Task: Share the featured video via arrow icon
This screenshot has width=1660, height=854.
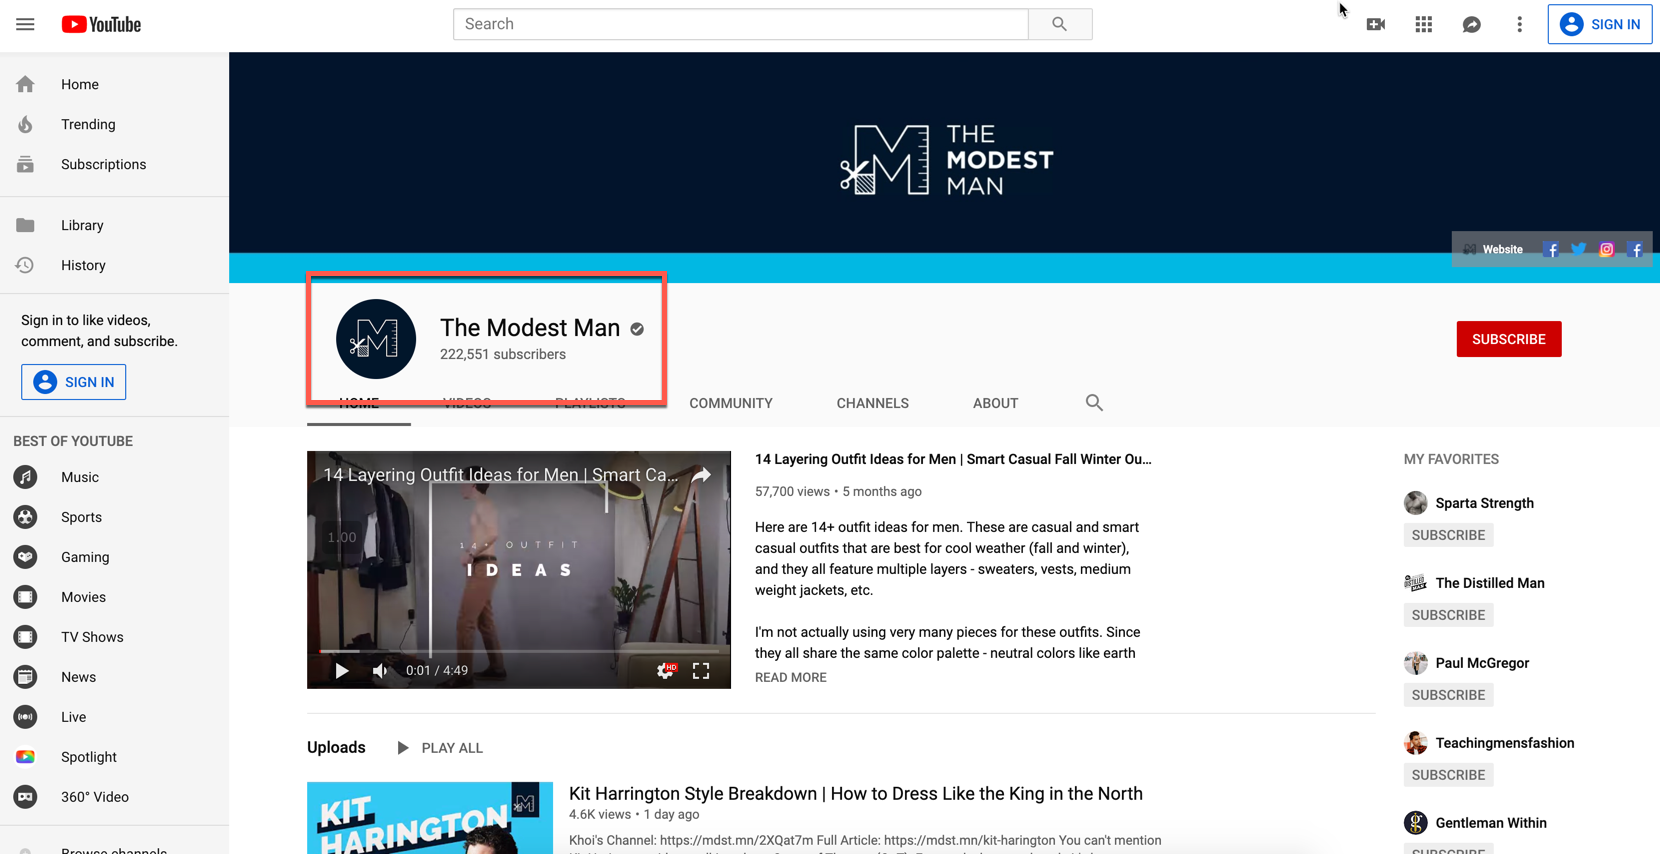Action: click(701, 475)
